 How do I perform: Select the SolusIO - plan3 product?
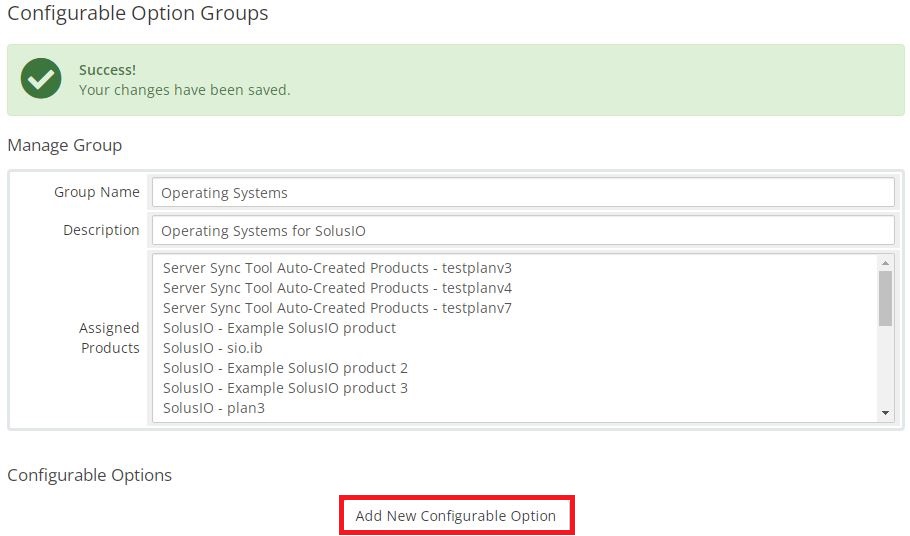tap(214, 408)
